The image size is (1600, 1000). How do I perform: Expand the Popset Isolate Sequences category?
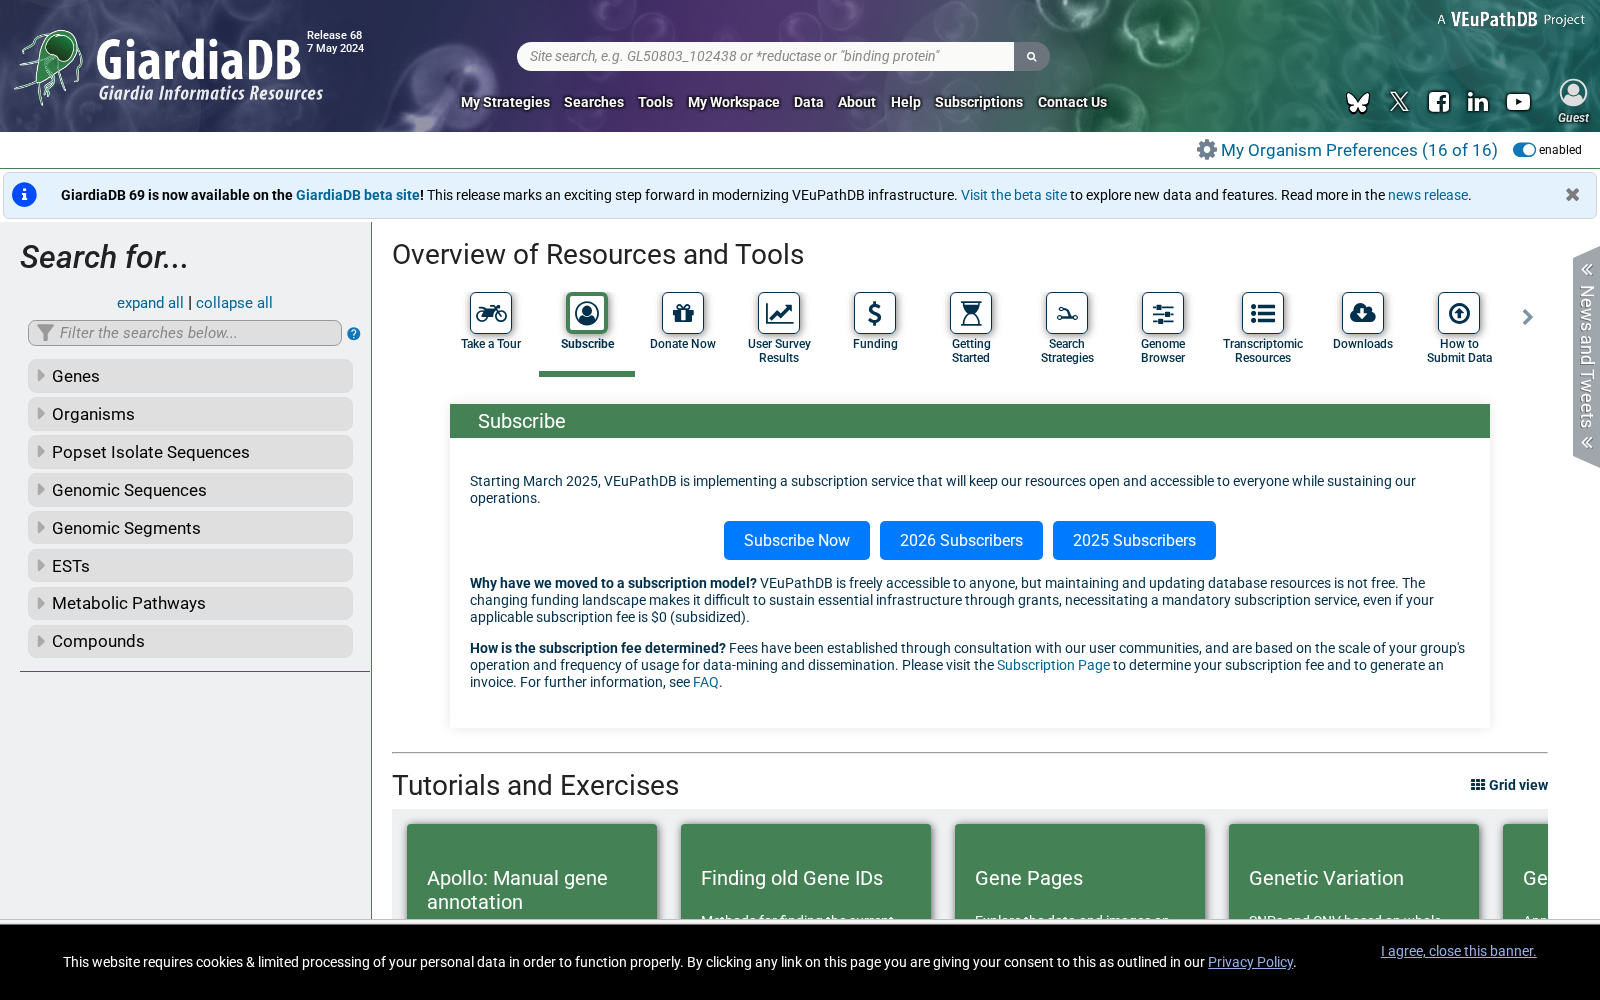190,452
